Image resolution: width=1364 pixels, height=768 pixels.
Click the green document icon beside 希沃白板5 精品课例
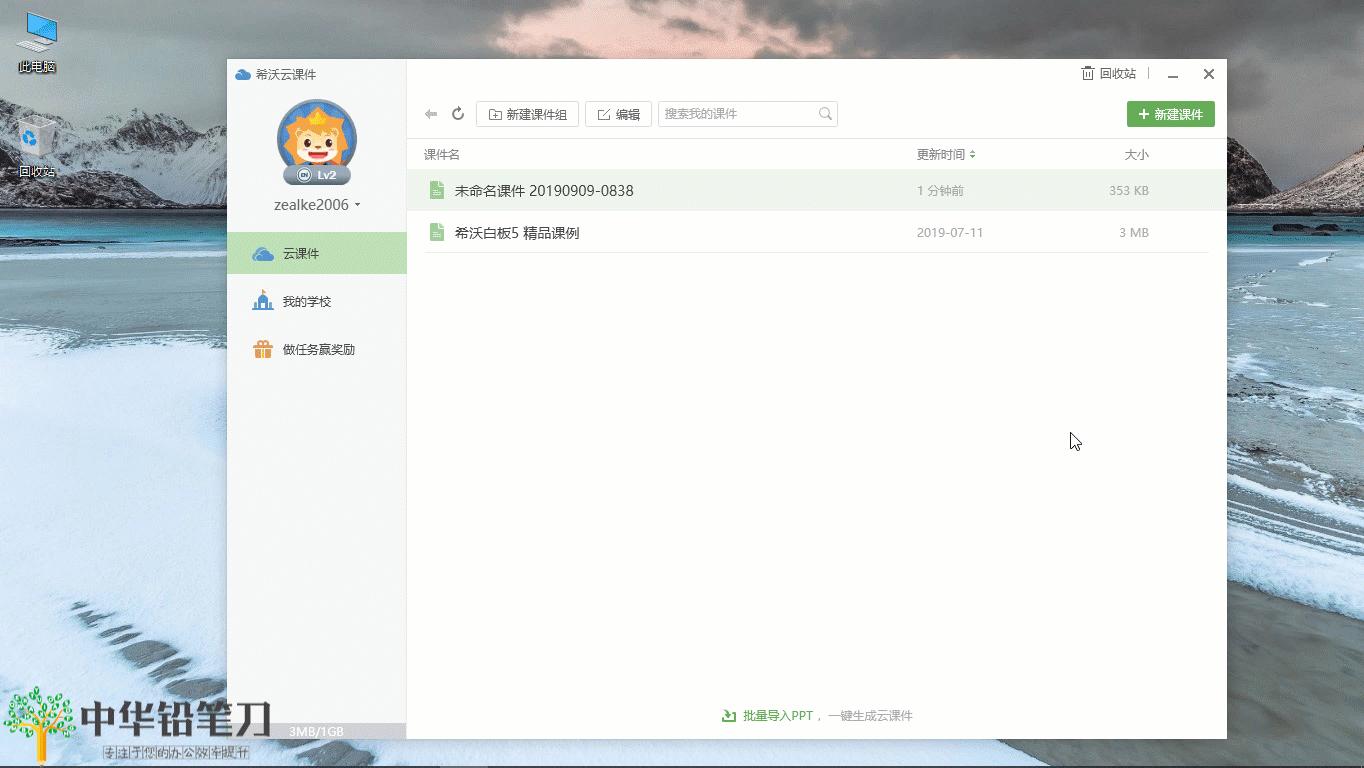click(436, 231)
